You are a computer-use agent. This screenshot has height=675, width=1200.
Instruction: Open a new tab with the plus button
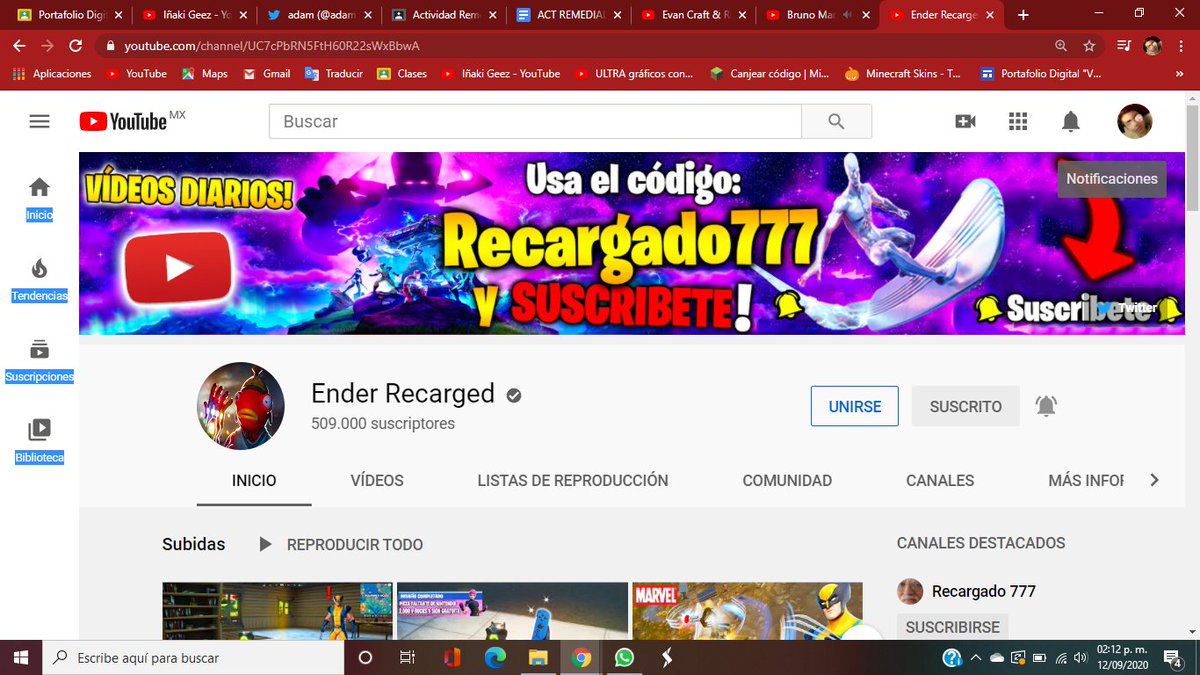coord(1022,15)
